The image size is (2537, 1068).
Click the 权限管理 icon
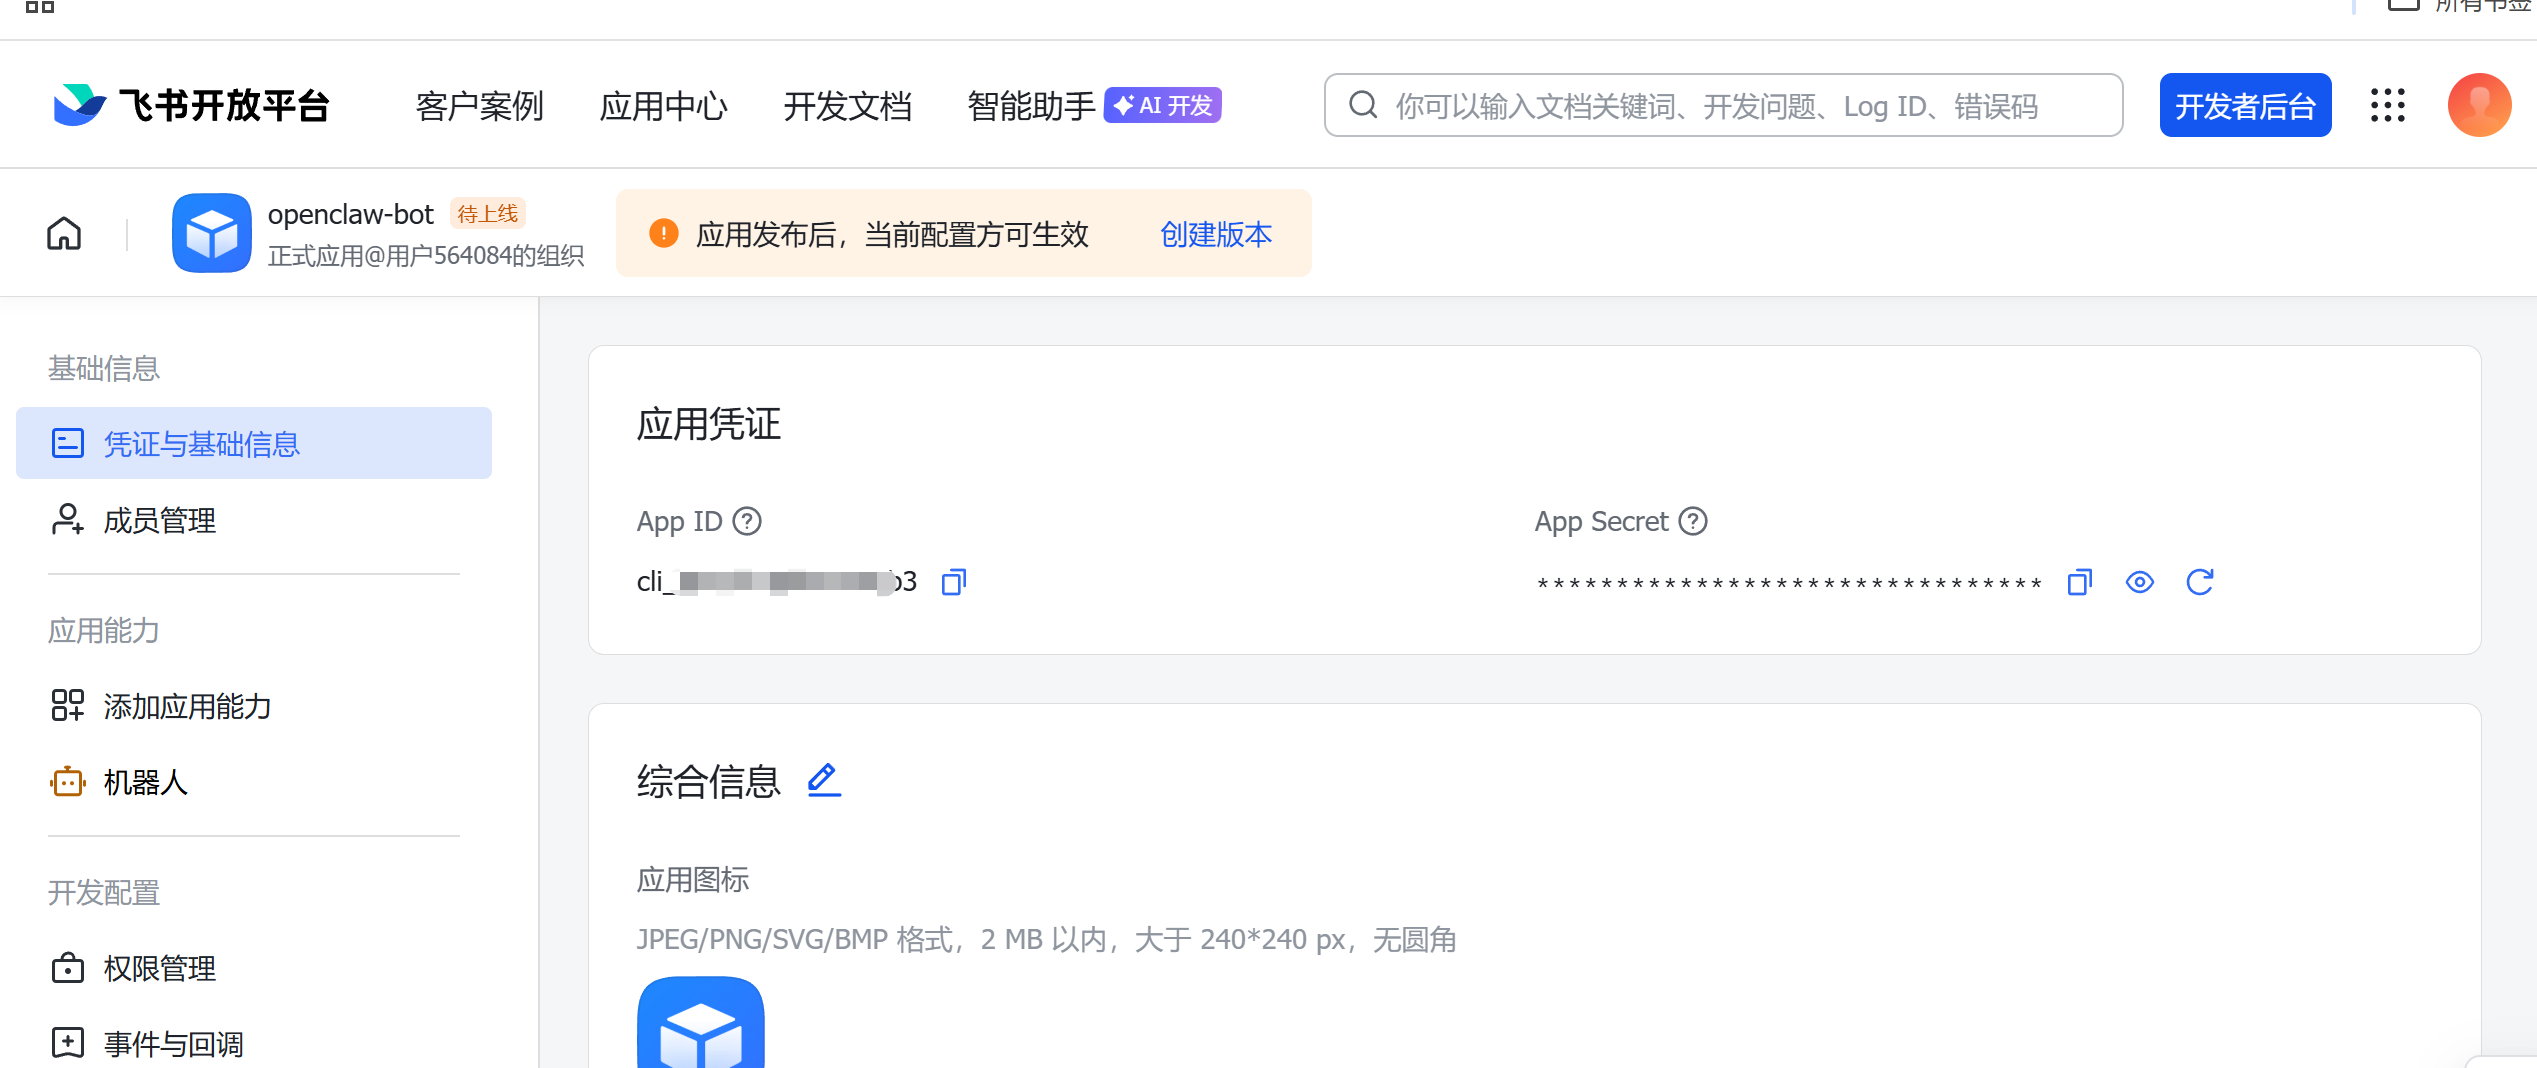pos(68,967)
